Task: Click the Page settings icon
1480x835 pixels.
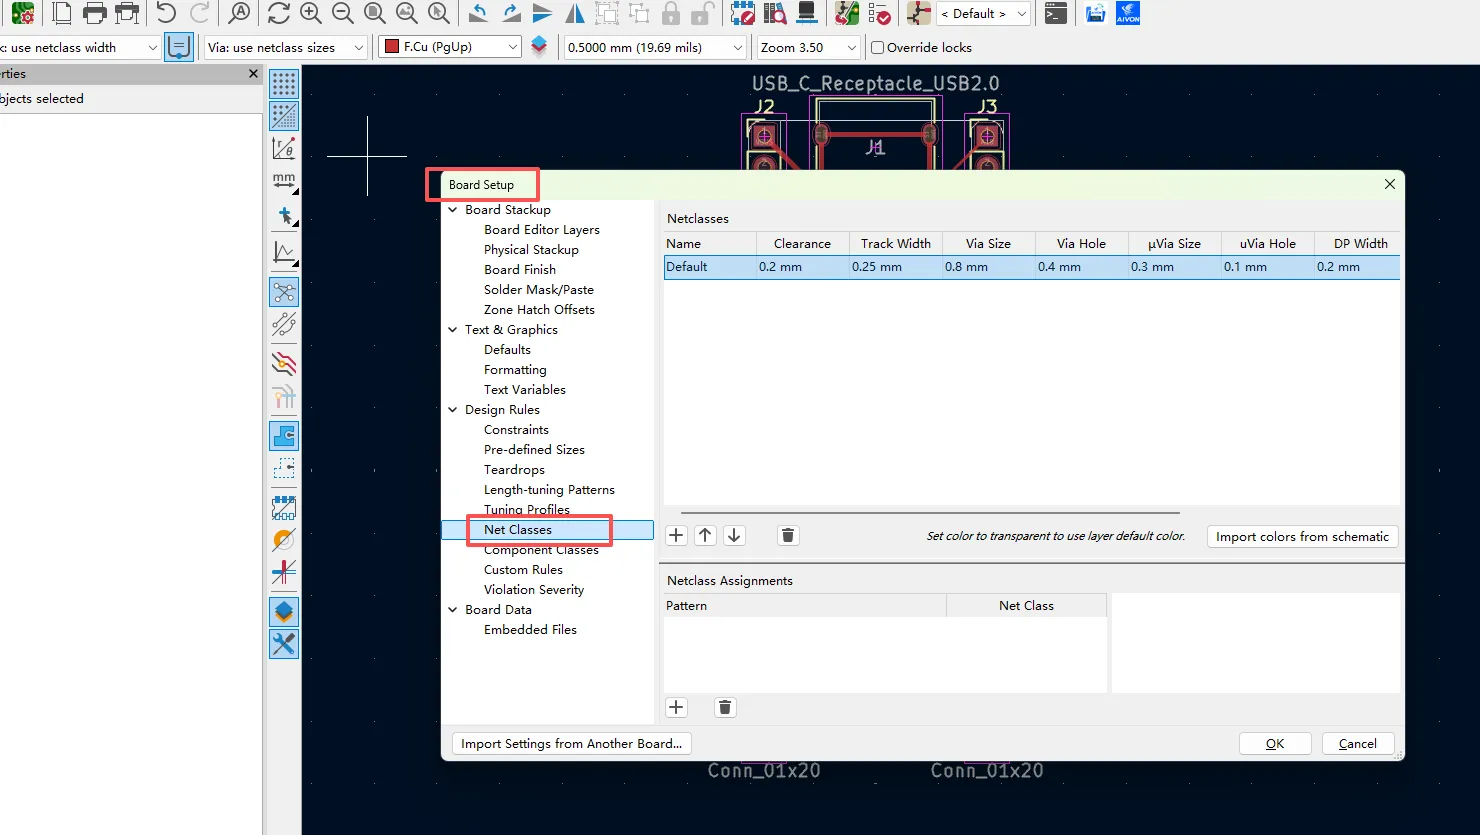Action: (62, 13)
